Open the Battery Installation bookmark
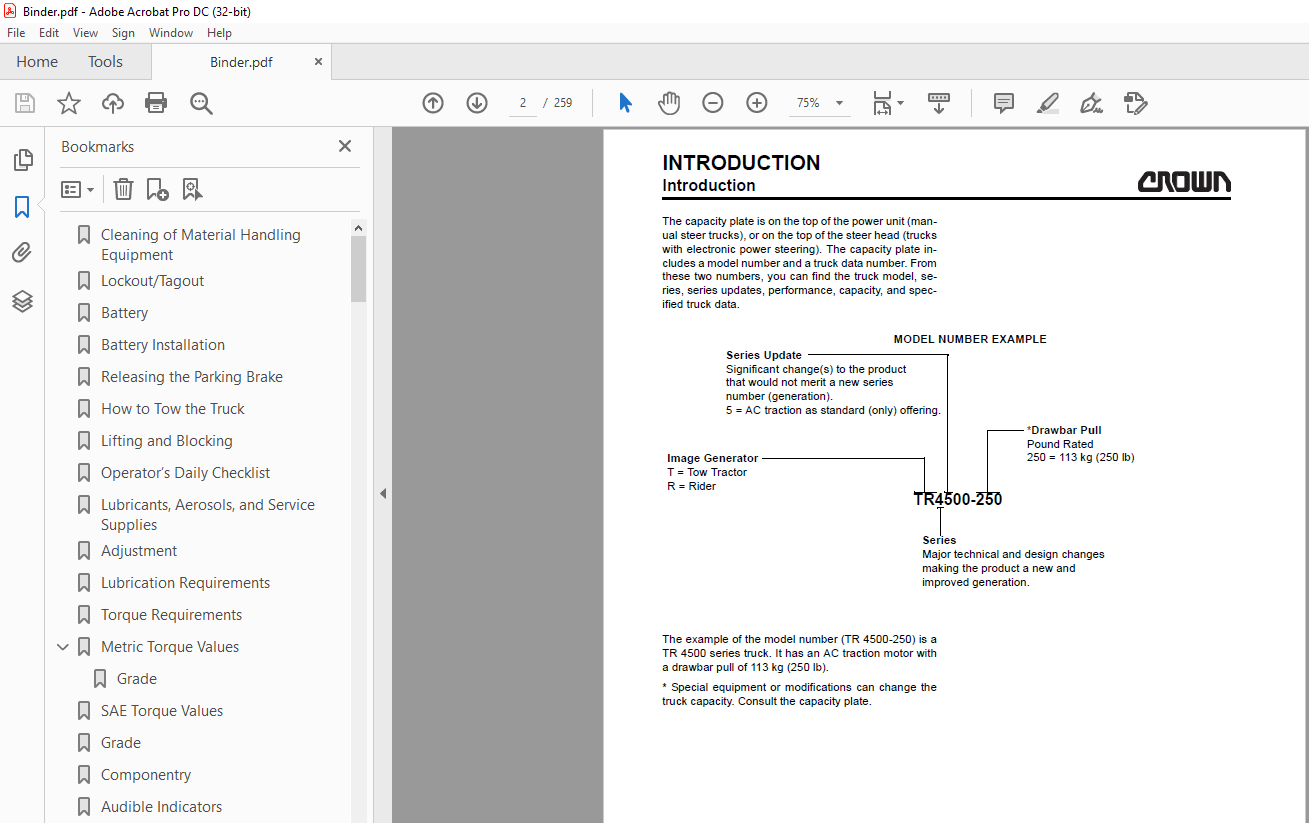 pyautogui.click(x=162, y=345)
